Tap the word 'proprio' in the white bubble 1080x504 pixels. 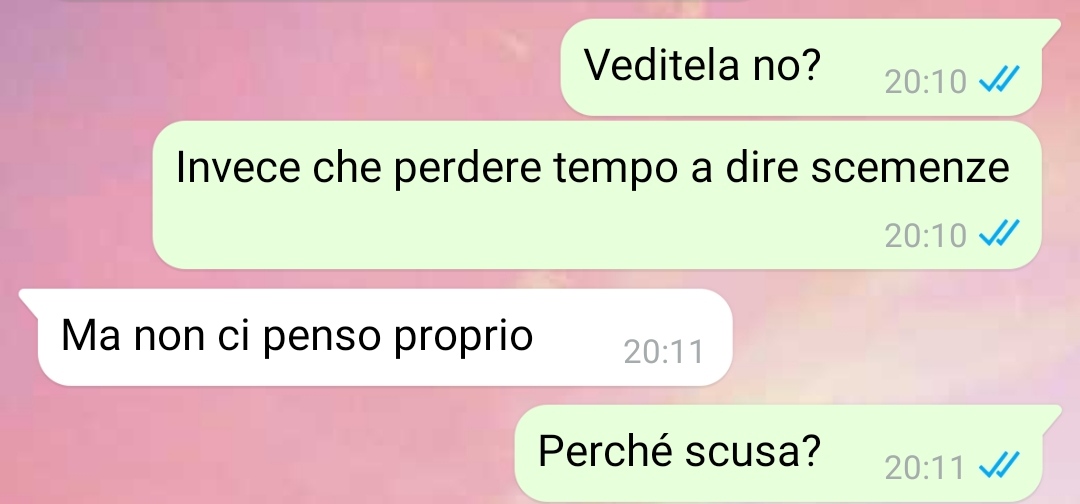[x=464, y=339]
